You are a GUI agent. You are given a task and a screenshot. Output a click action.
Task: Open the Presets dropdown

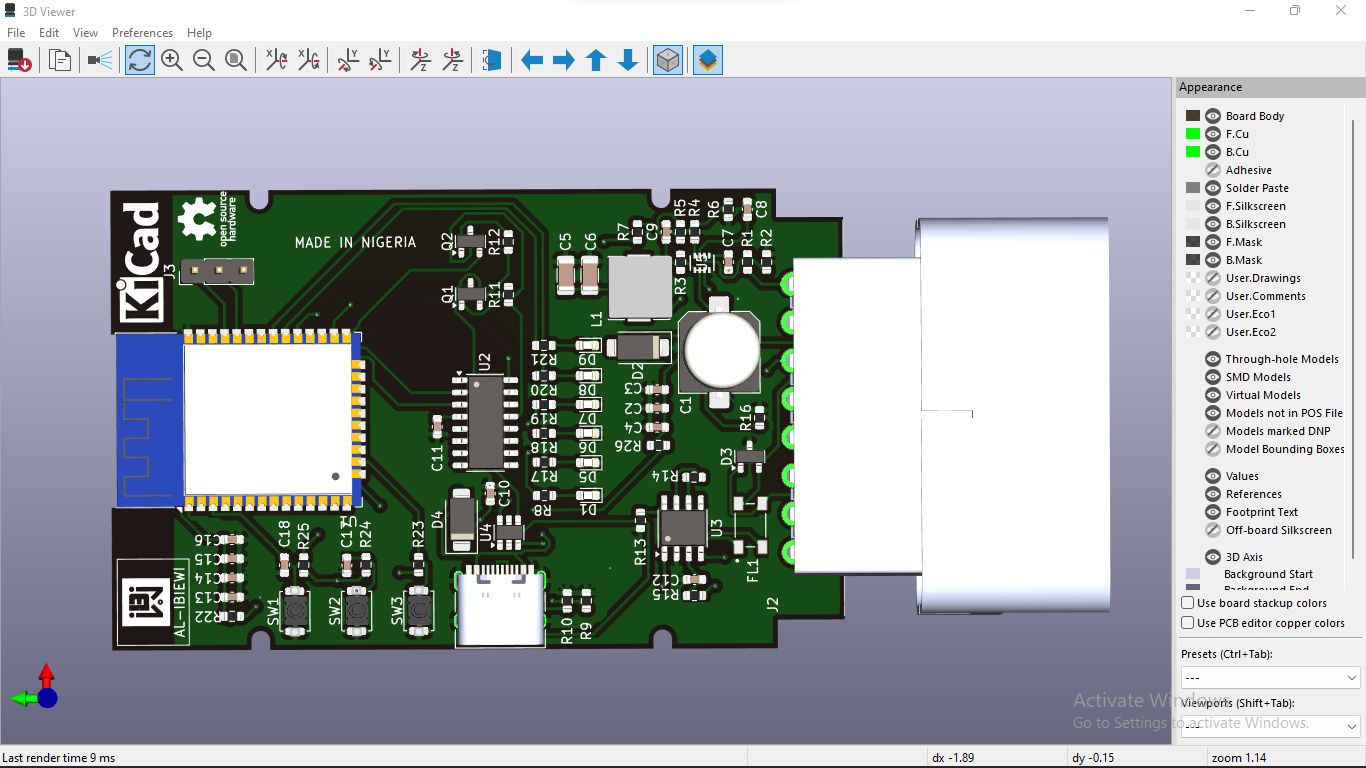(x=1353, y=677)
